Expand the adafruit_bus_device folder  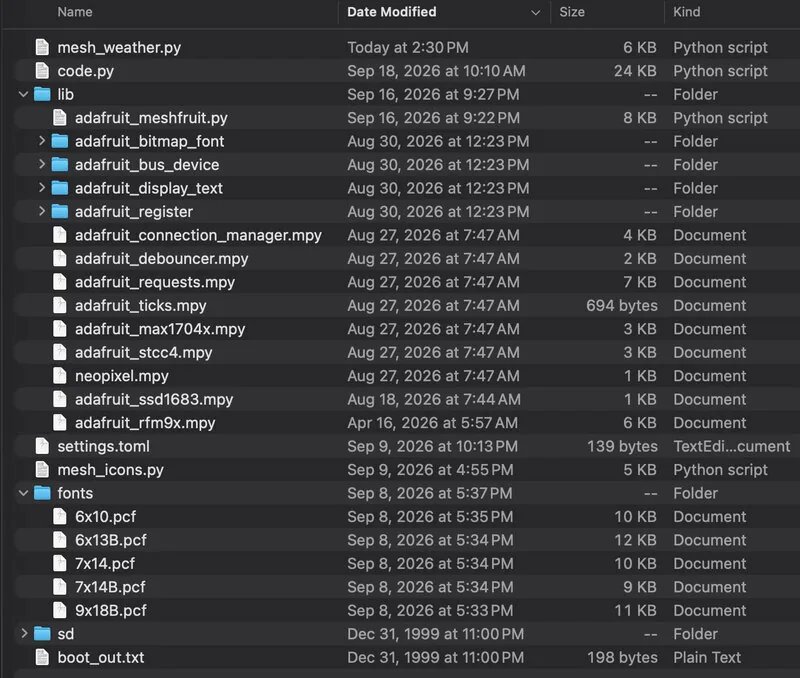click(x=42, y=164)
